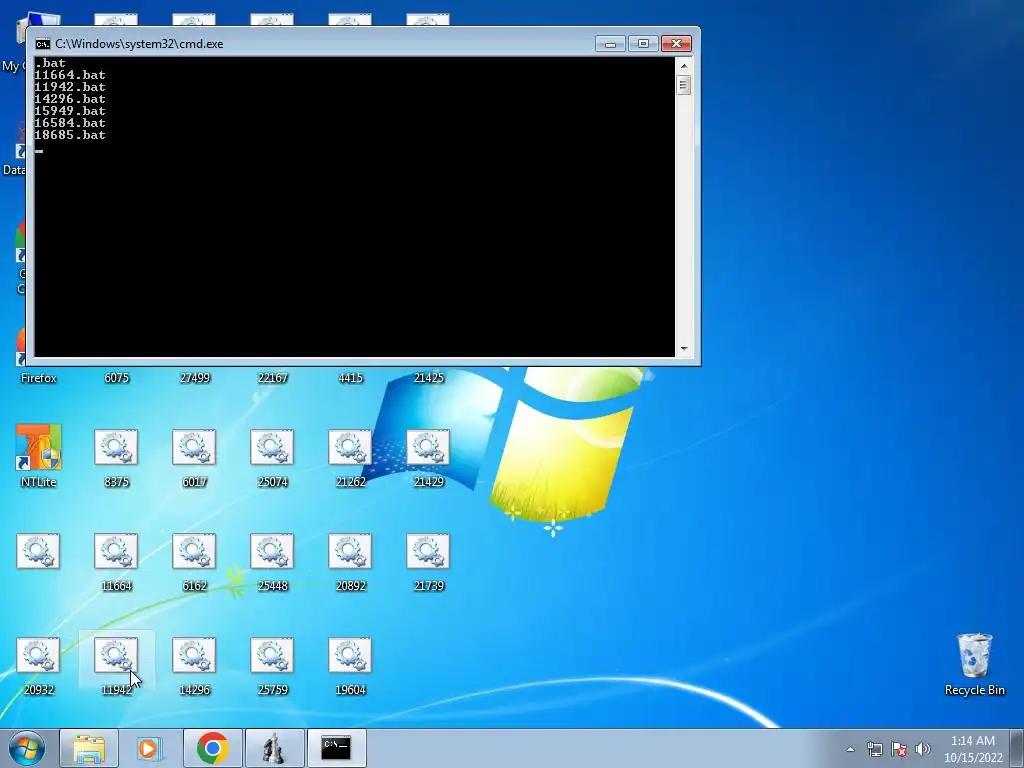
Task: Click the 4415 desktop icon label
Action: click(x=350, y=378)
